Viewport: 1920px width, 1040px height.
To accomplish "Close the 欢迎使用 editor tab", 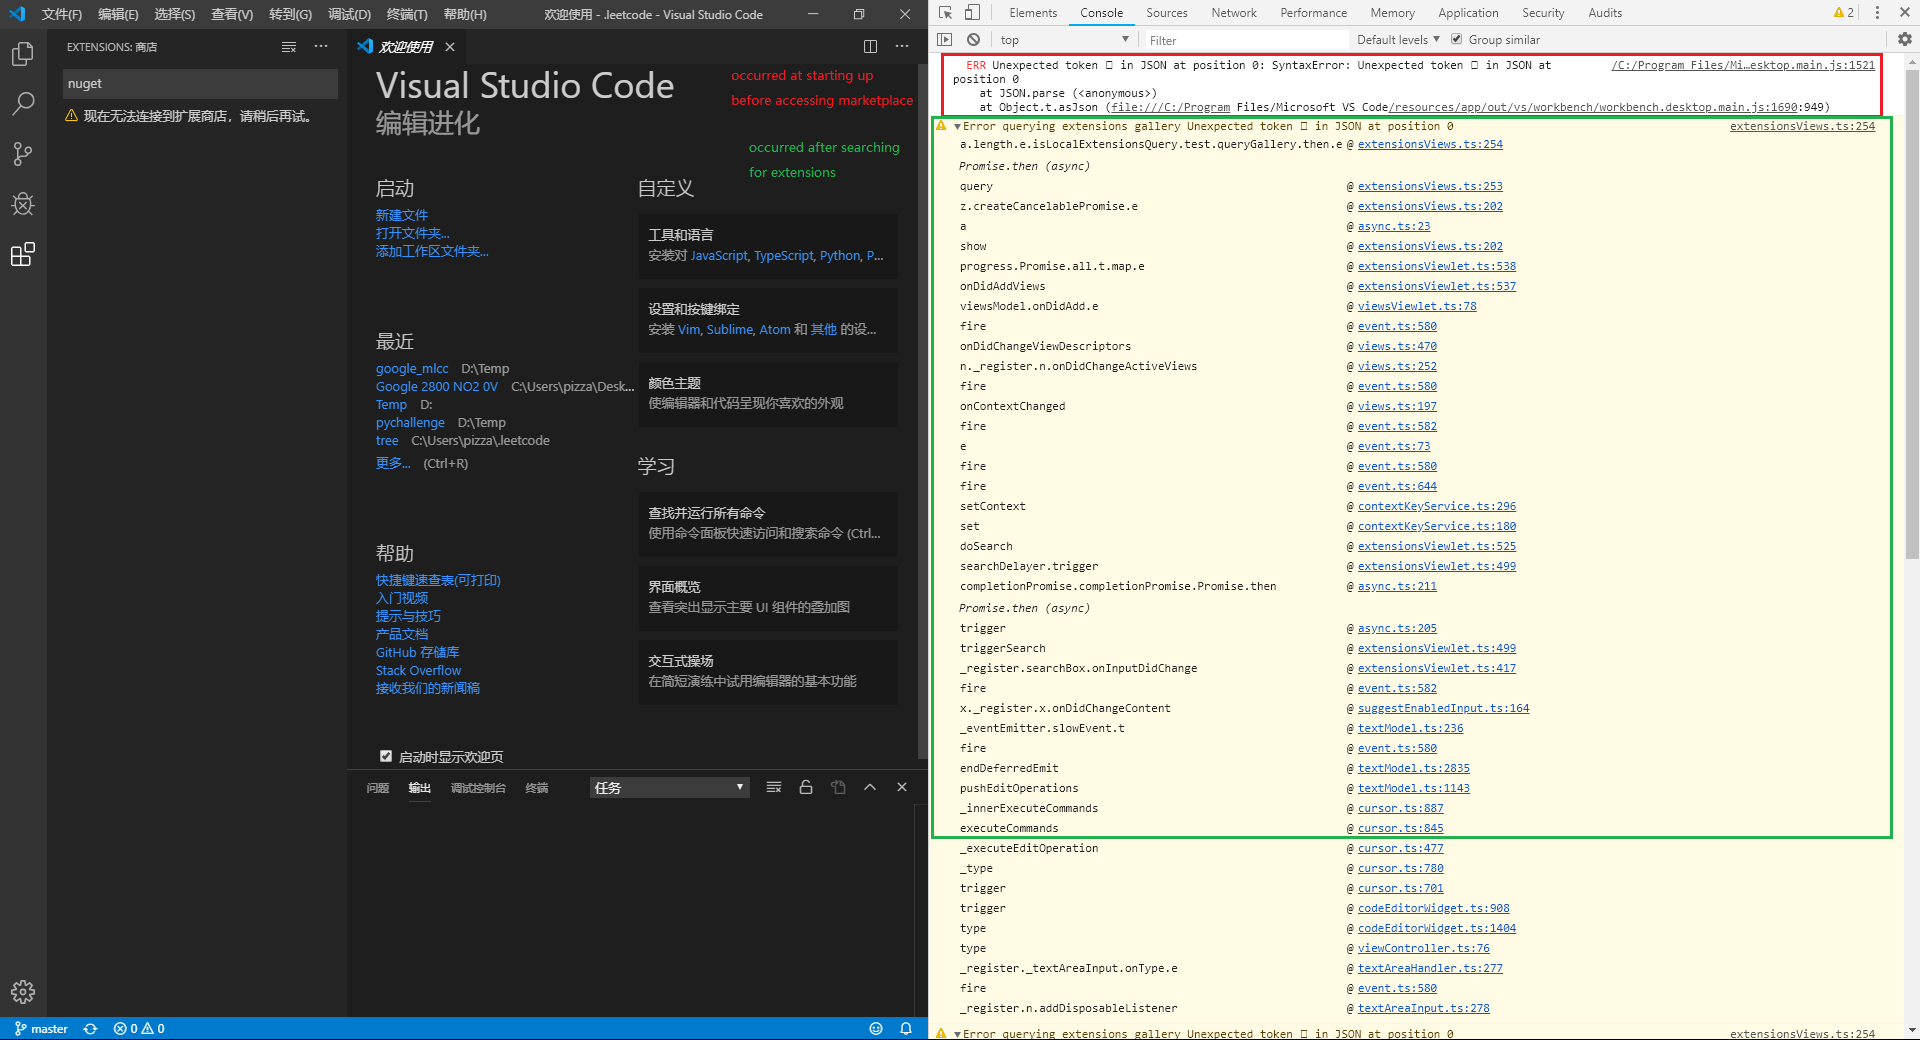I will (450, 47).
